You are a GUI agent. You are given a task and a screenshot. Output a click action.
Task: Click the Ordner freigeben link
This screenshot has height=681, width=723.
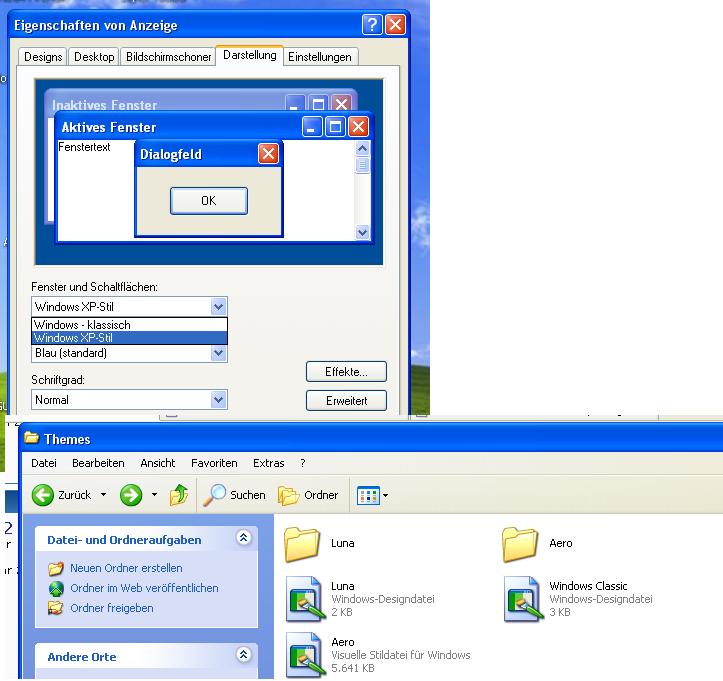point(112,608)
